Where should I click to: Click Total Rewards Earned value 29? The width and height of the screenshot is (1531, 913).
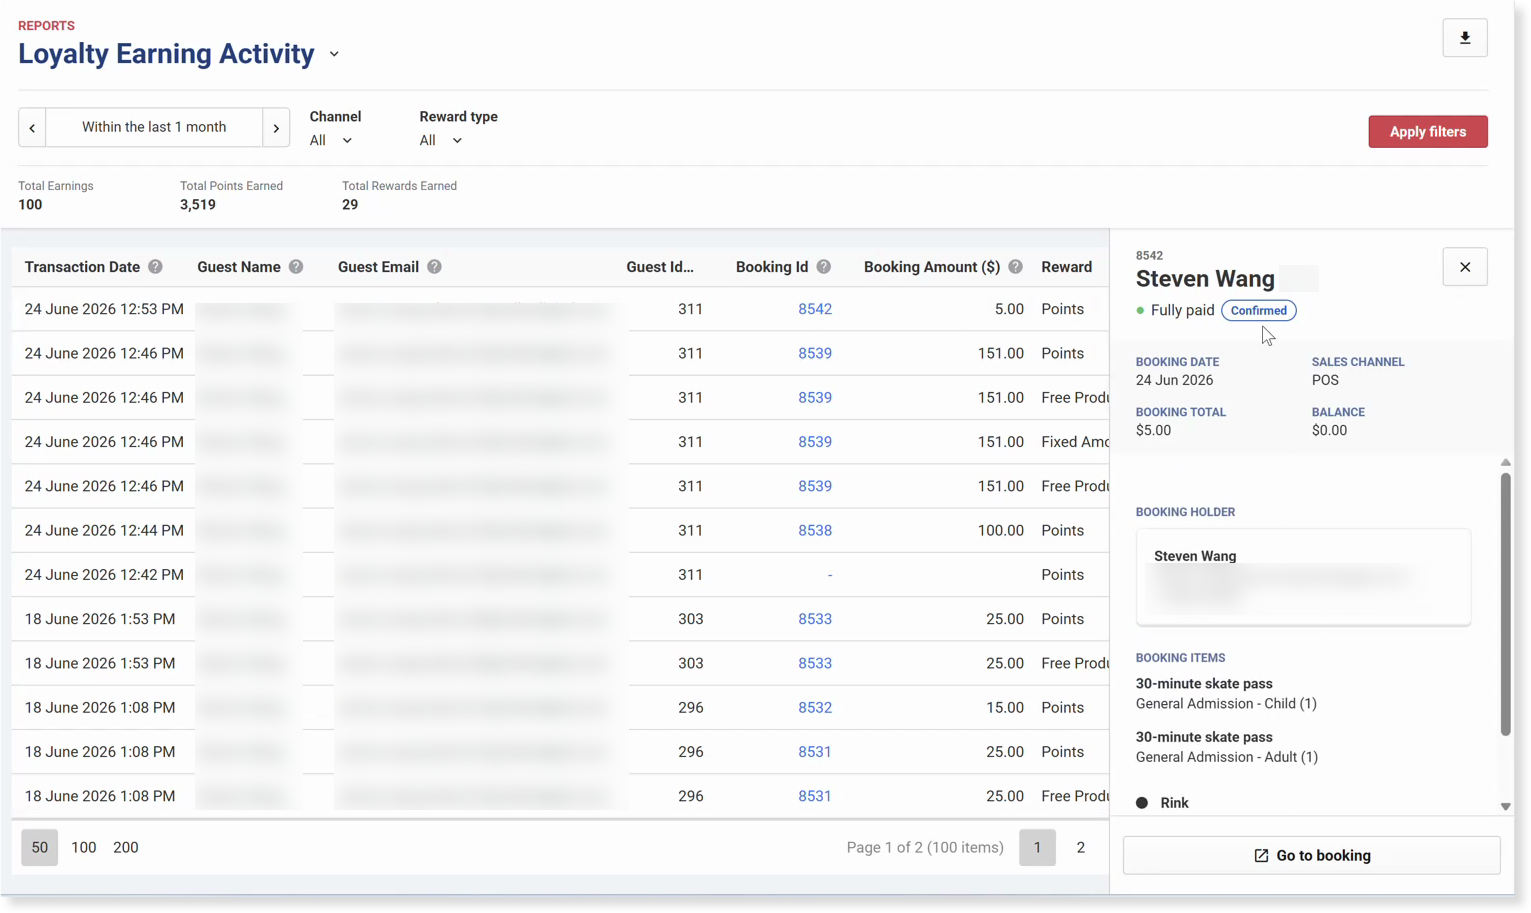(x=350, y=205)
